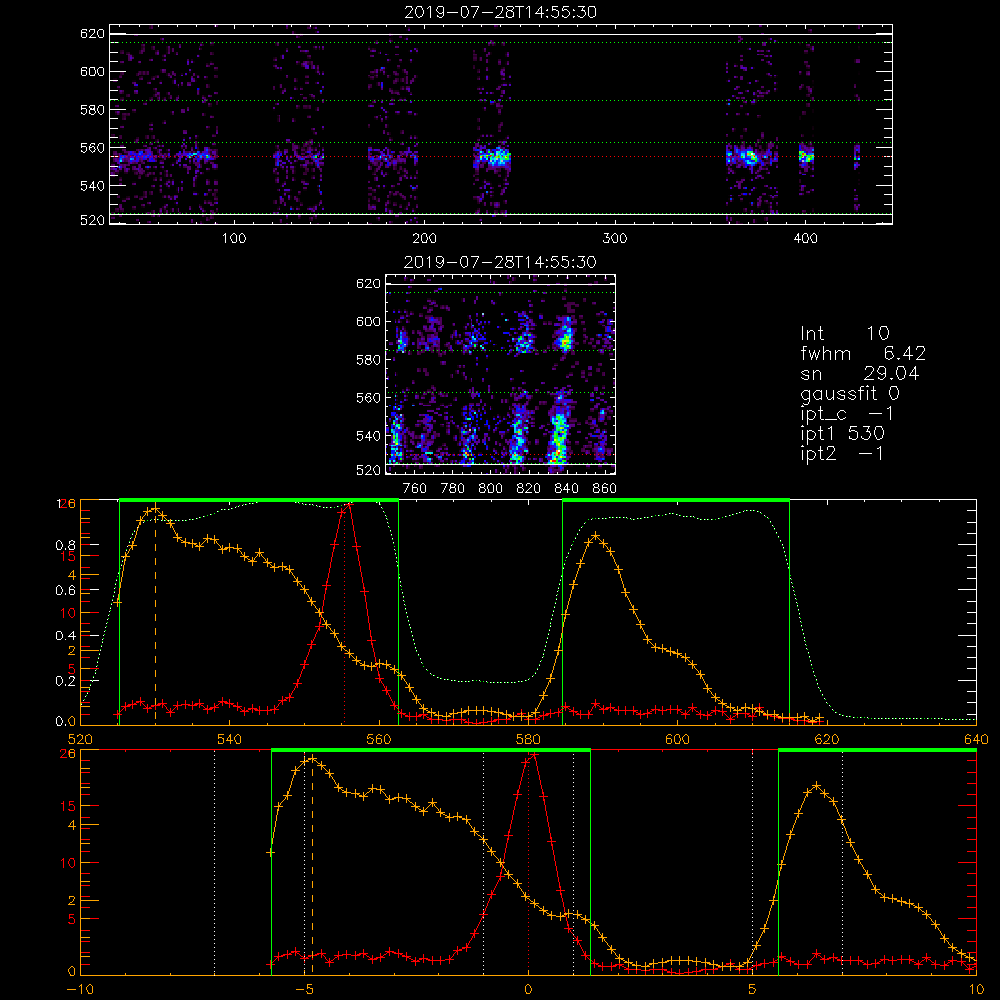Screen dimensions: 1000x1000
Task: Click the red dotted vertical line at zero in lower plot
Action: click(x=528, y=864)
